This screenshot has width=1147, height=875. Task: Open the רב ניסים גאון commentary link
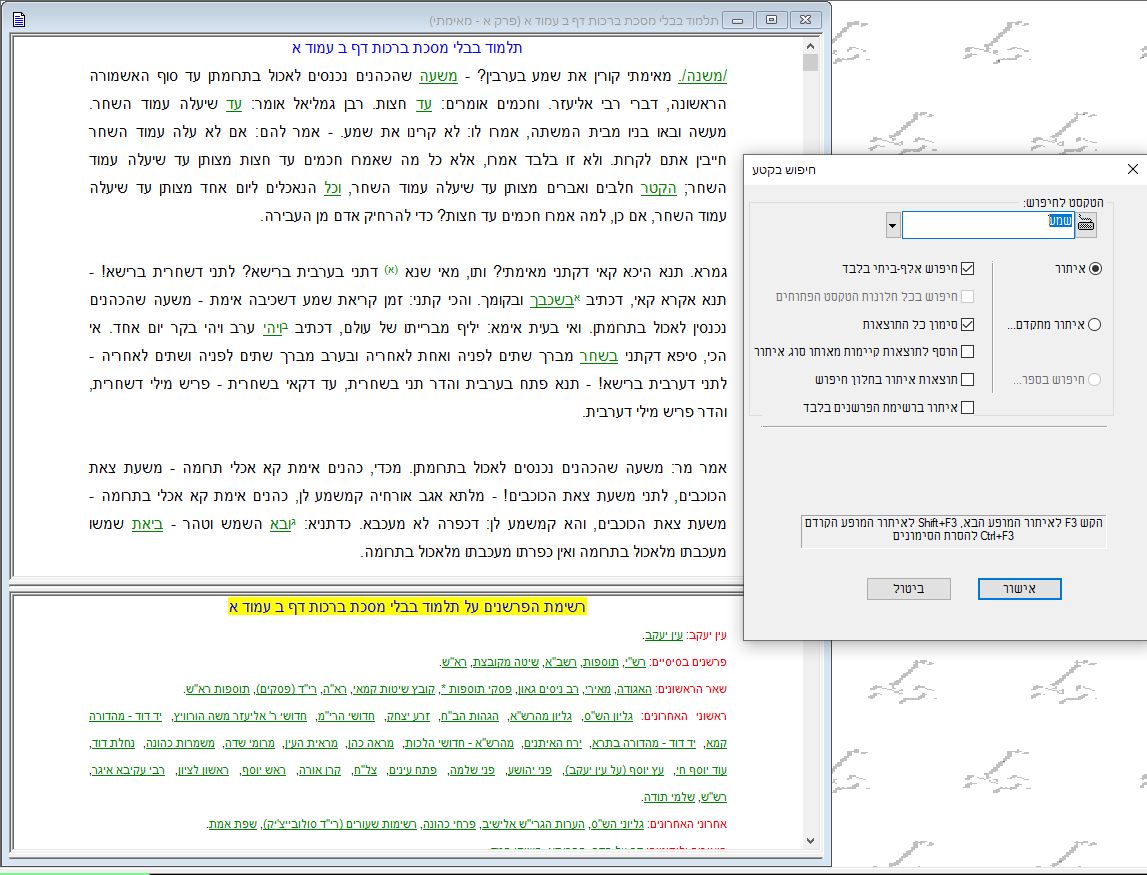(547, 689)
